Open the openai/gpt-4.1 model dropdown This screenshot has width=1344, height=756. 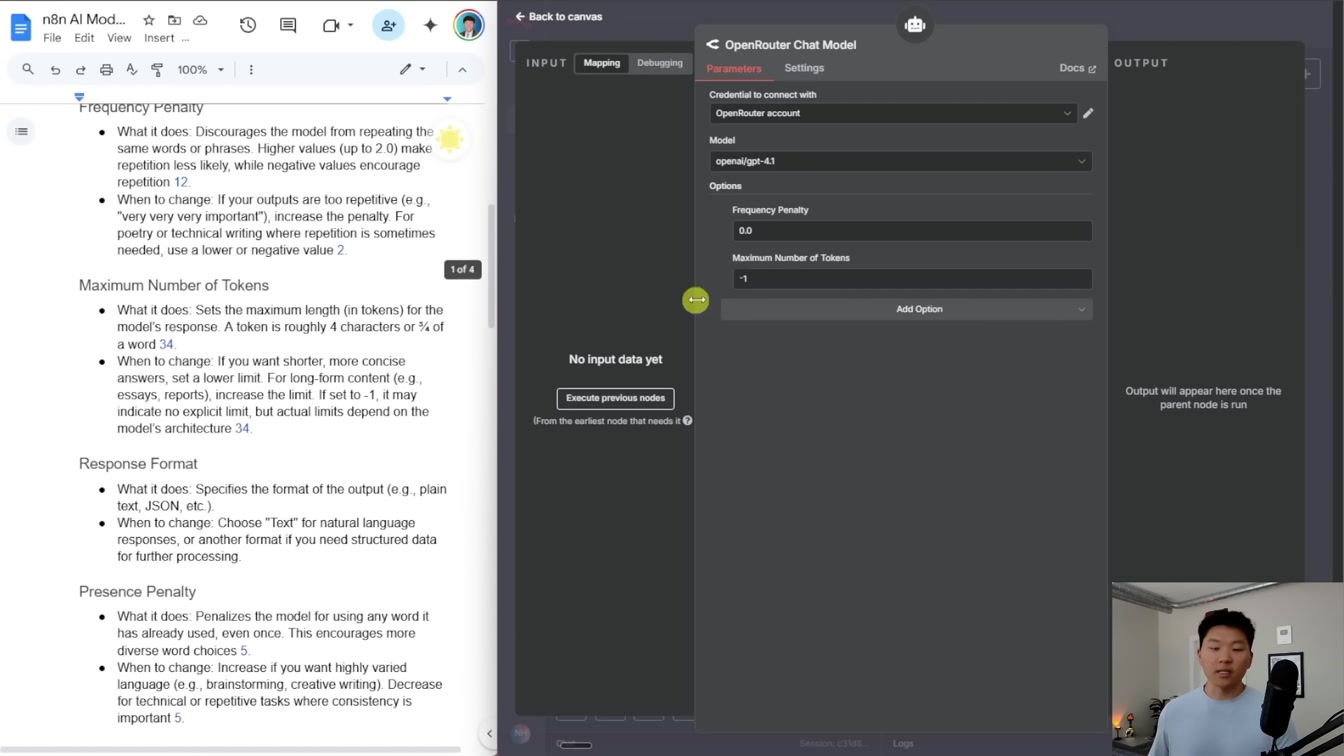pyautogui.click(x=900, y=161)
